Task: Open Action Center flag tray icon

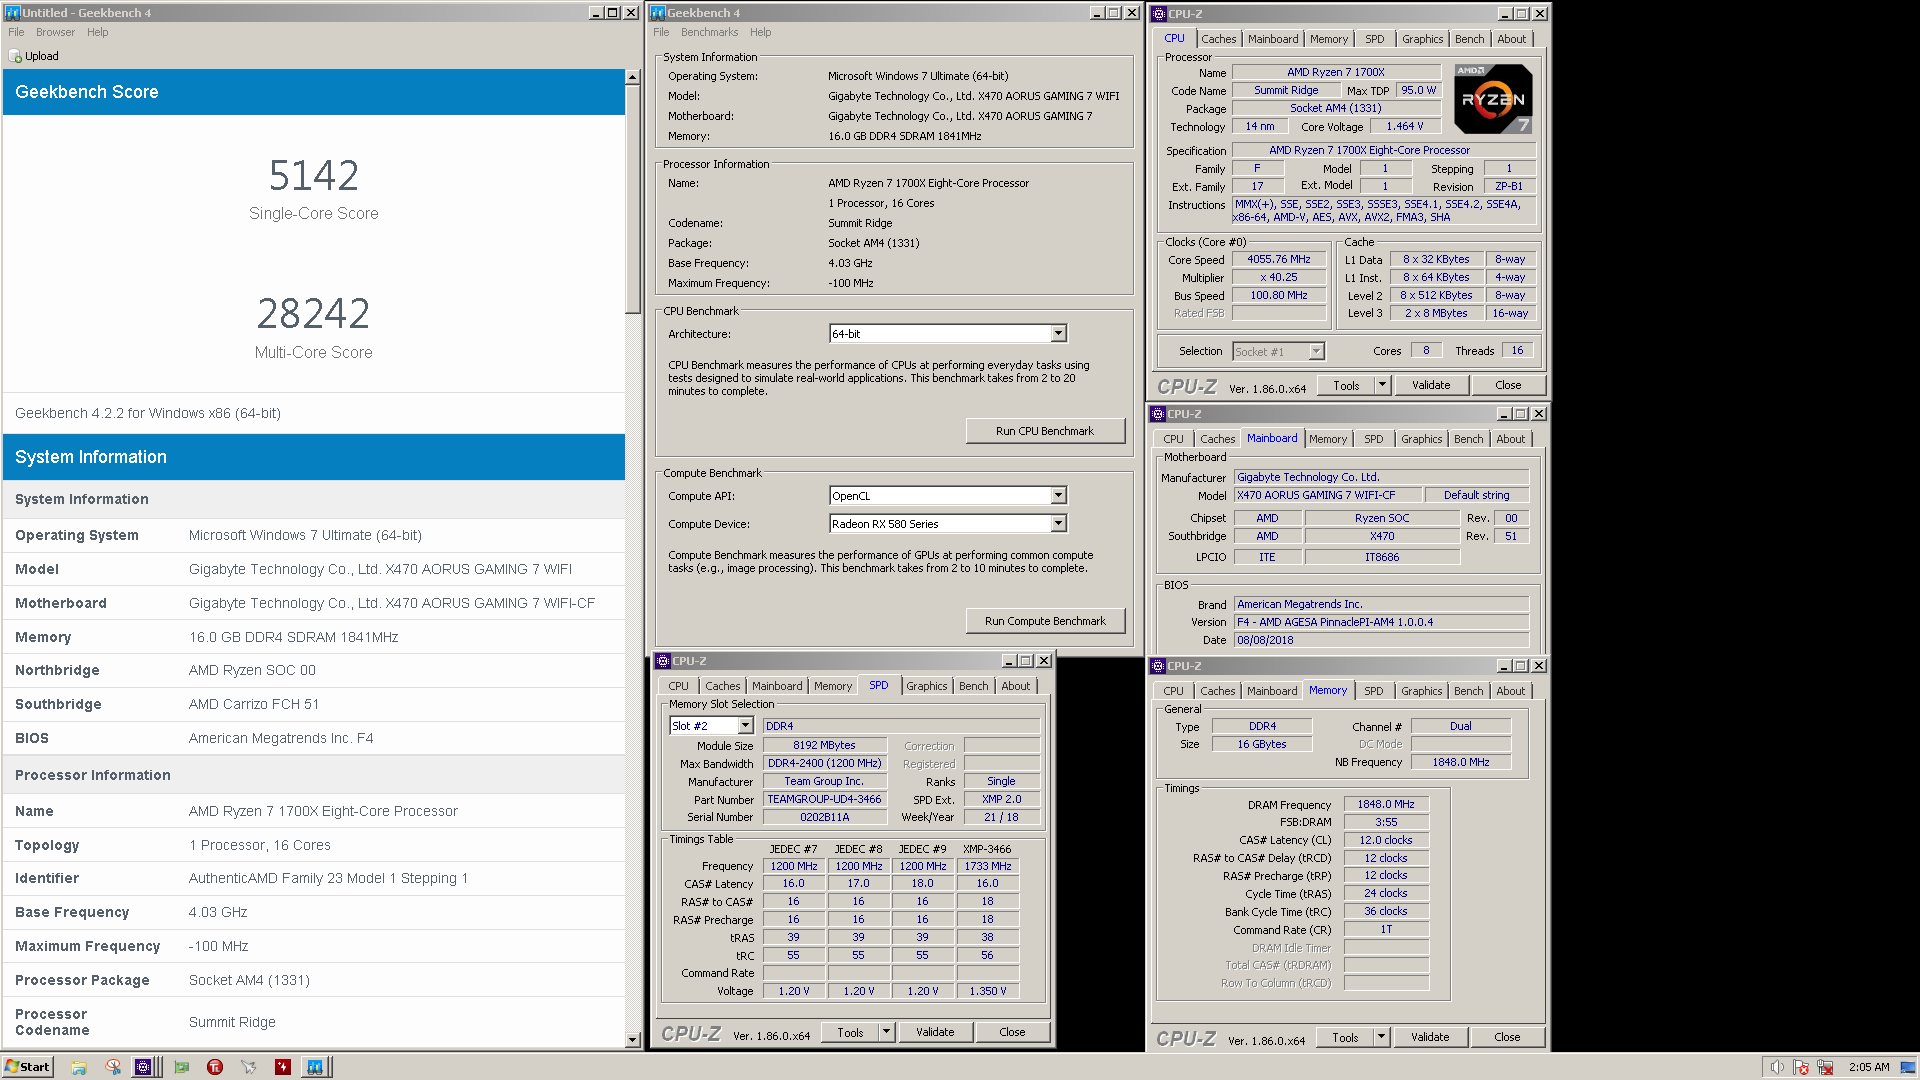Action: point(1801,1067)
